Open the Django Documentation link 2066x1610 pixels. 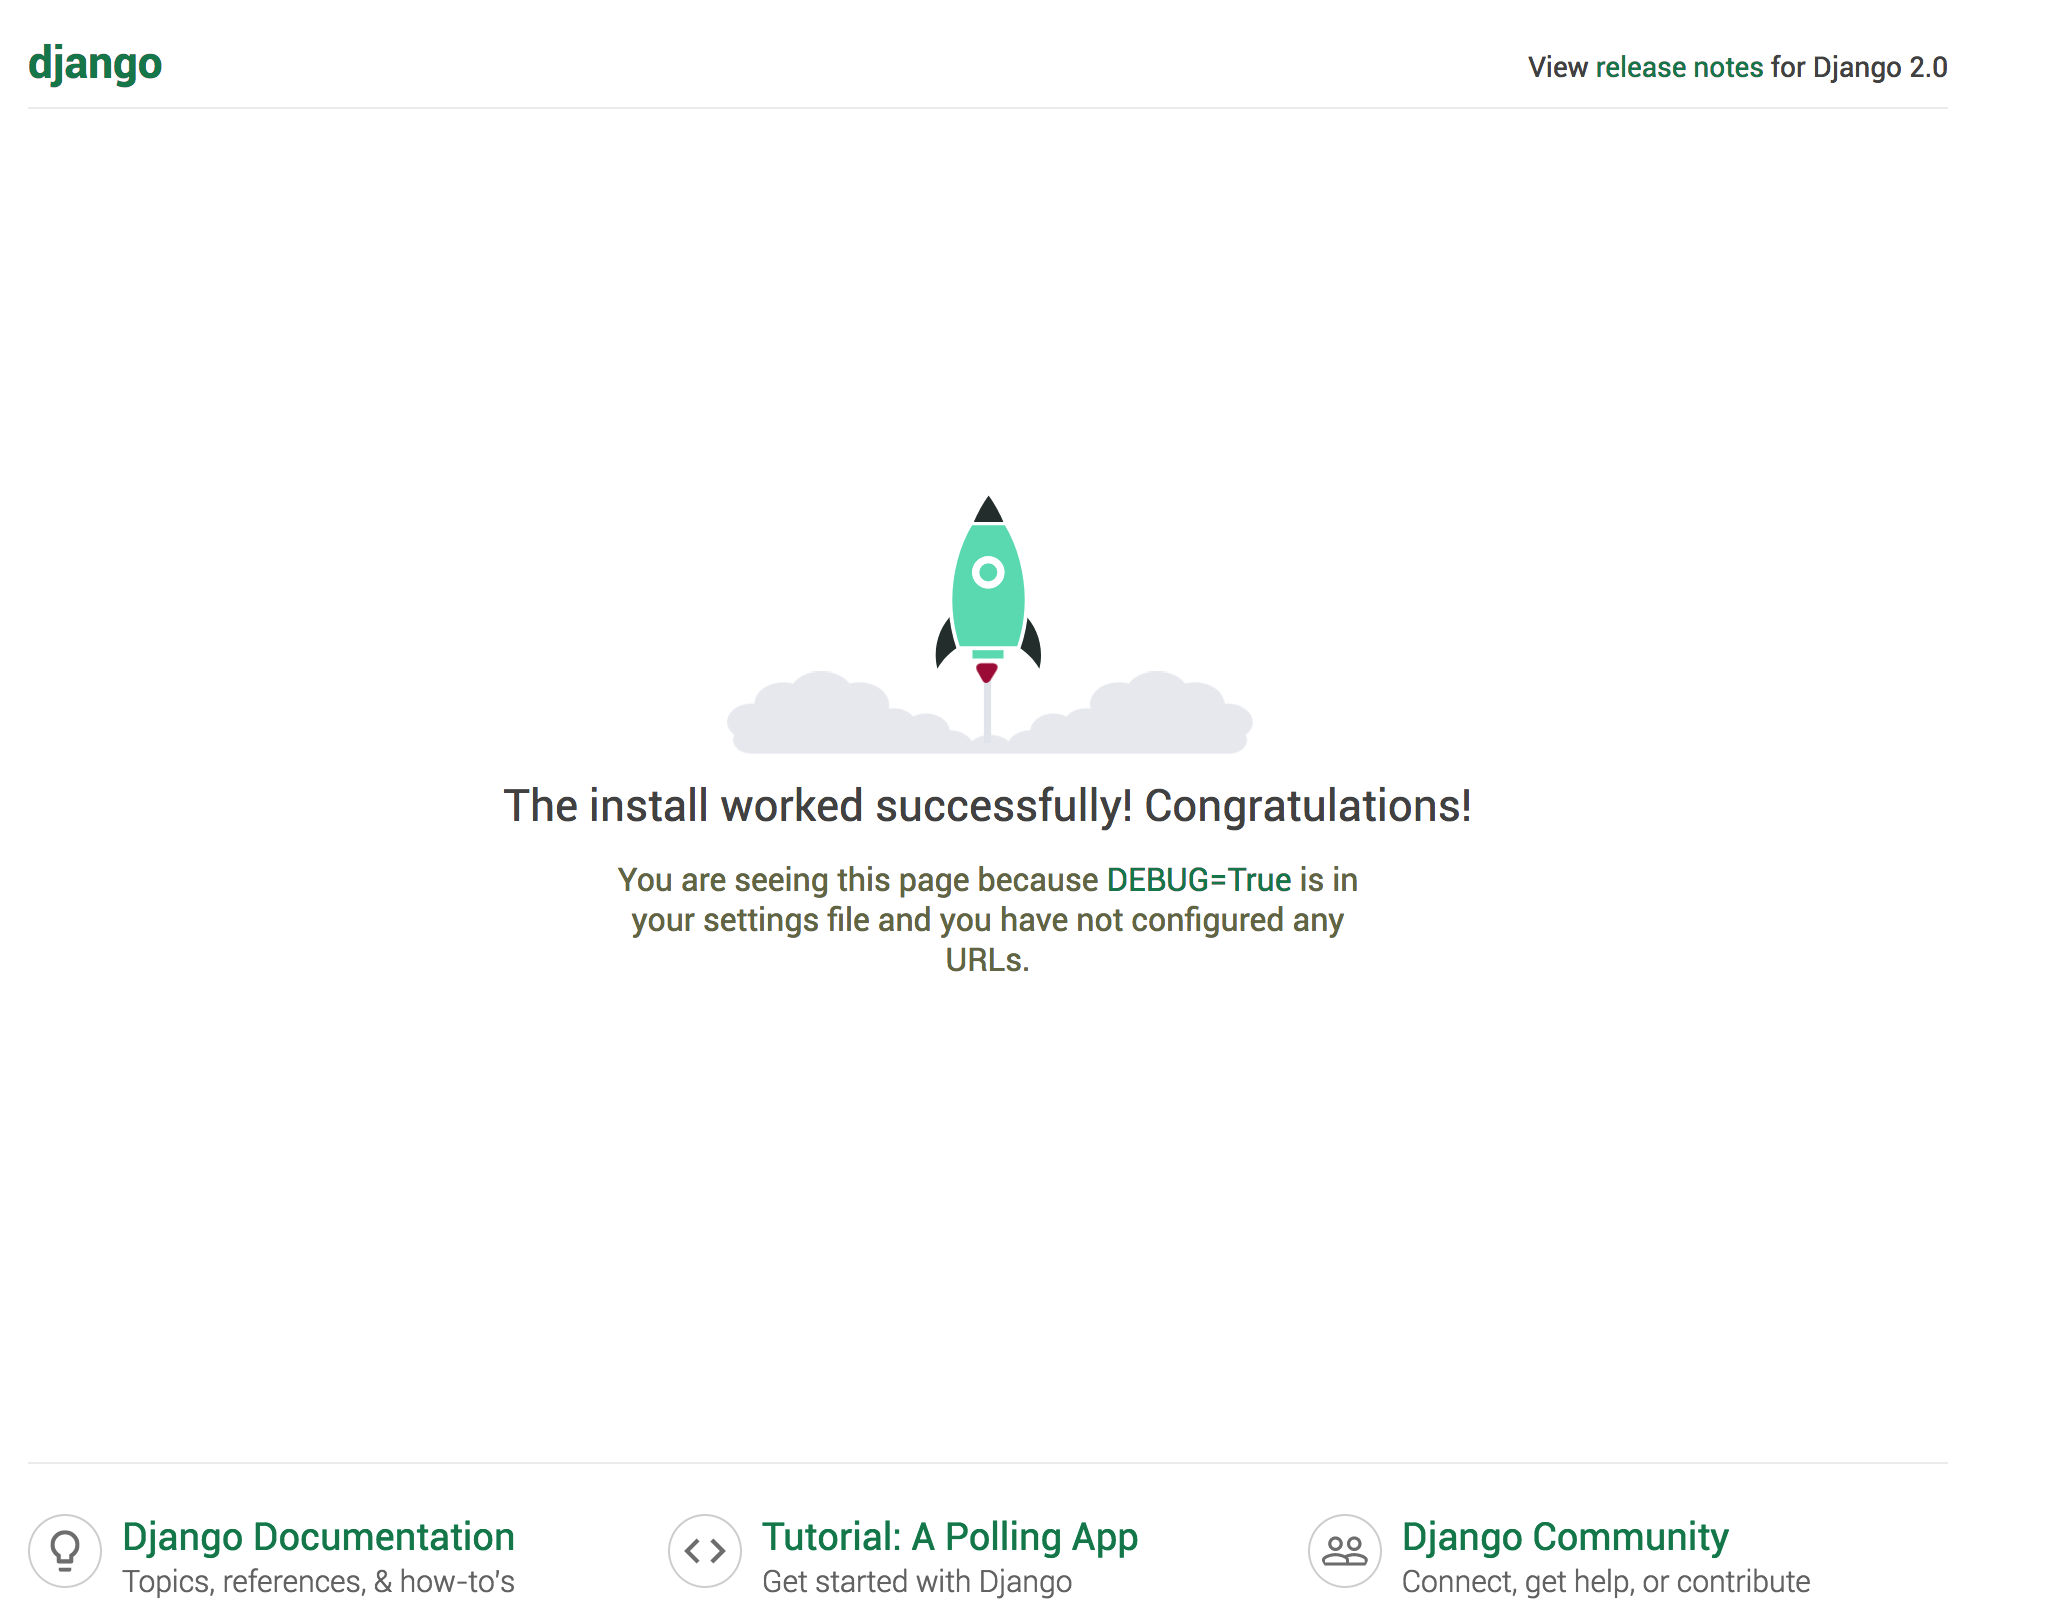(318, 1536)
